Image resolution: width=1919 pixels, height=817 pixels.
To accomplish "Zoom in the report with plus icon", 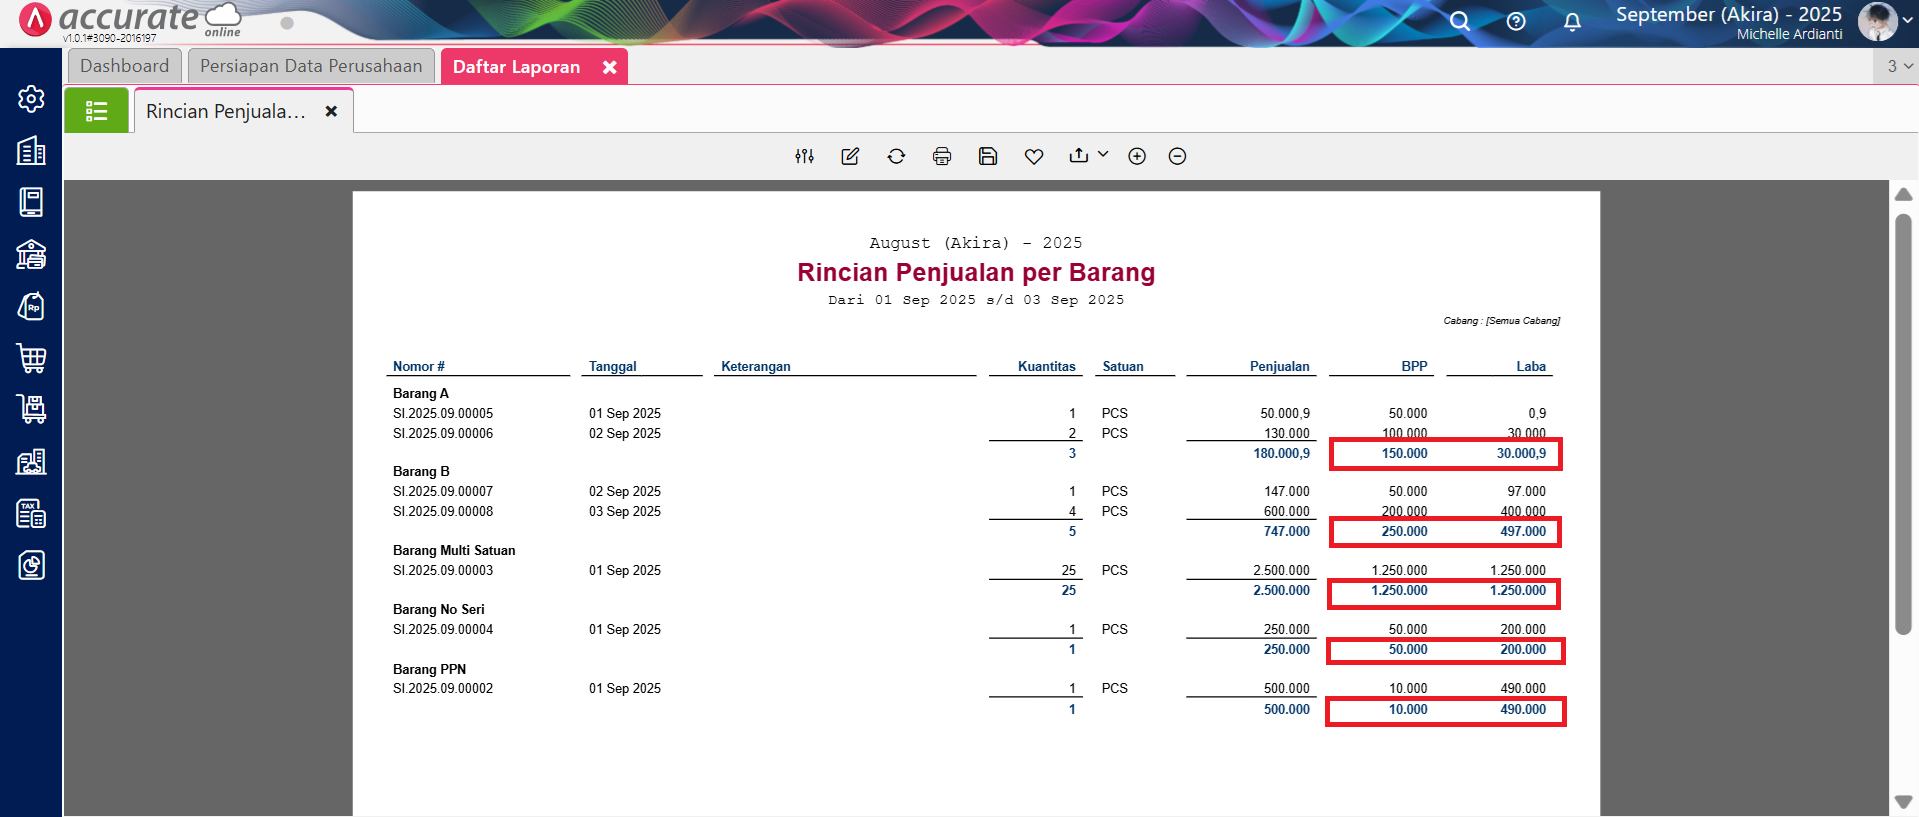I will point(1137,156).
